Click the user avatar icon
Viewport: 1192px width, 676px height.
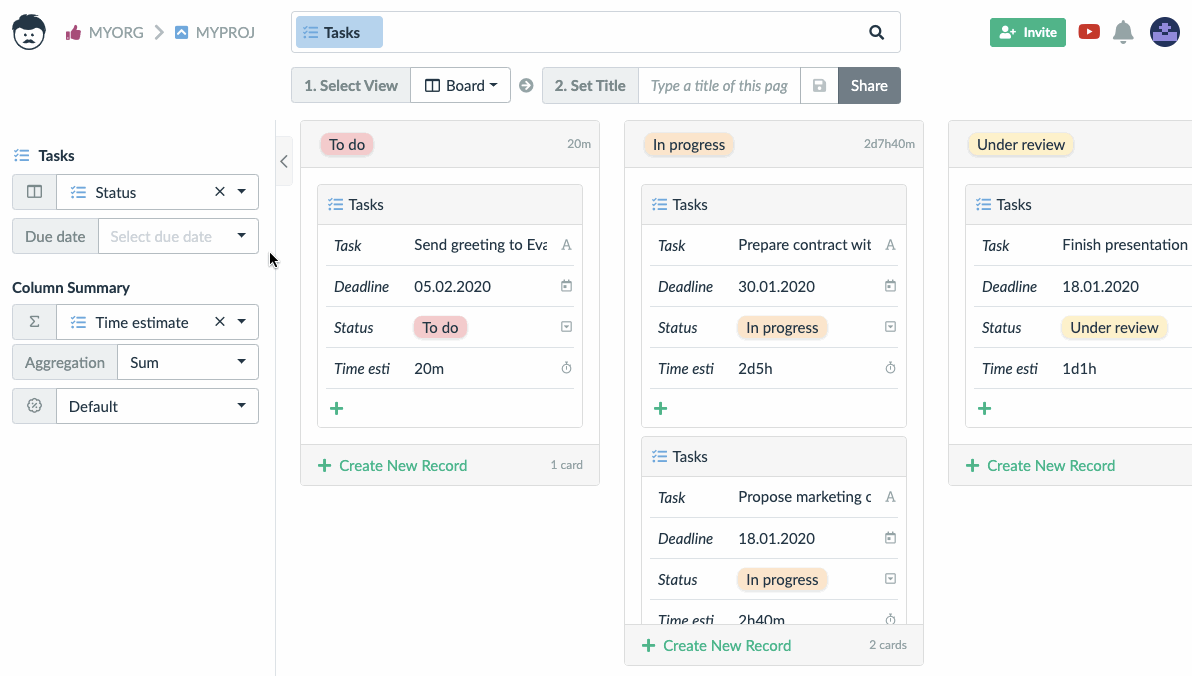(x=1164, y=32)
